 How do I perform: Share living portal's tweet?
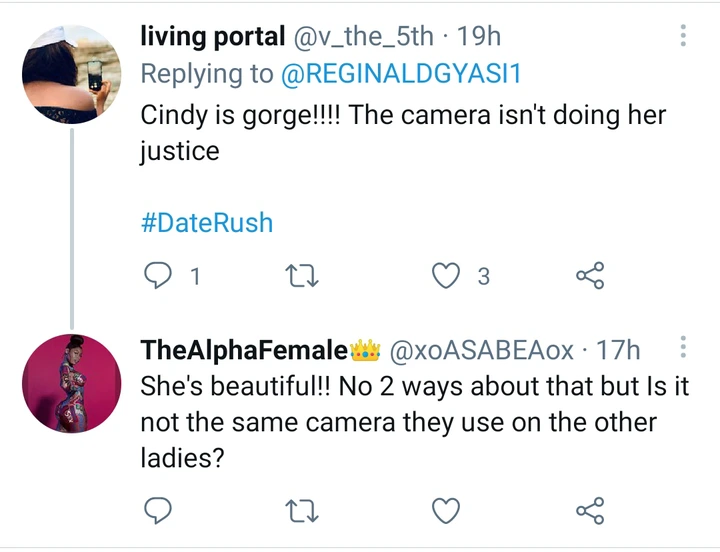pos(590,276)
